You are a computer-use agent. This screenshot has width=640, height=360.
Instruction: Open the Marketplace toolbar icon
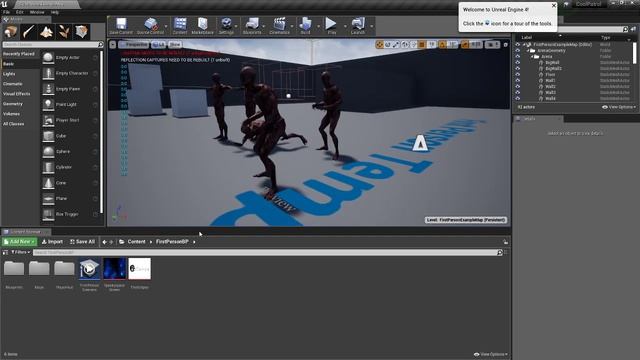(202, 26)
